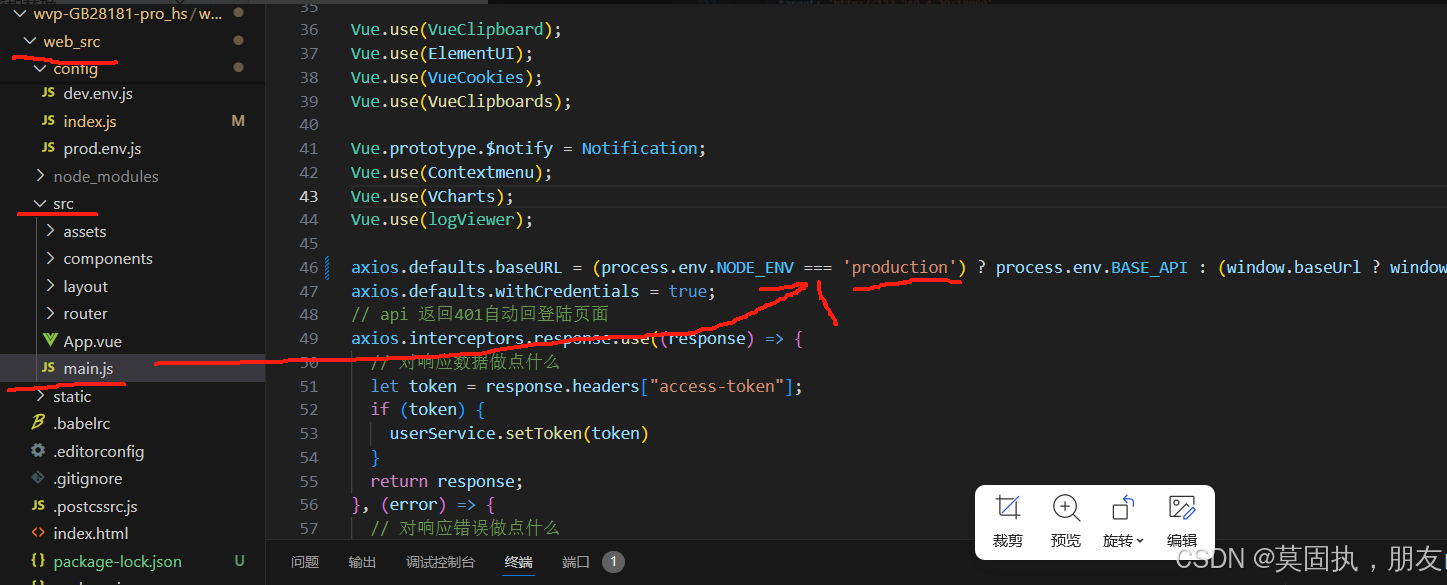Click the git icon beside .gitignore
The image size is (1447, 585).
38,478
